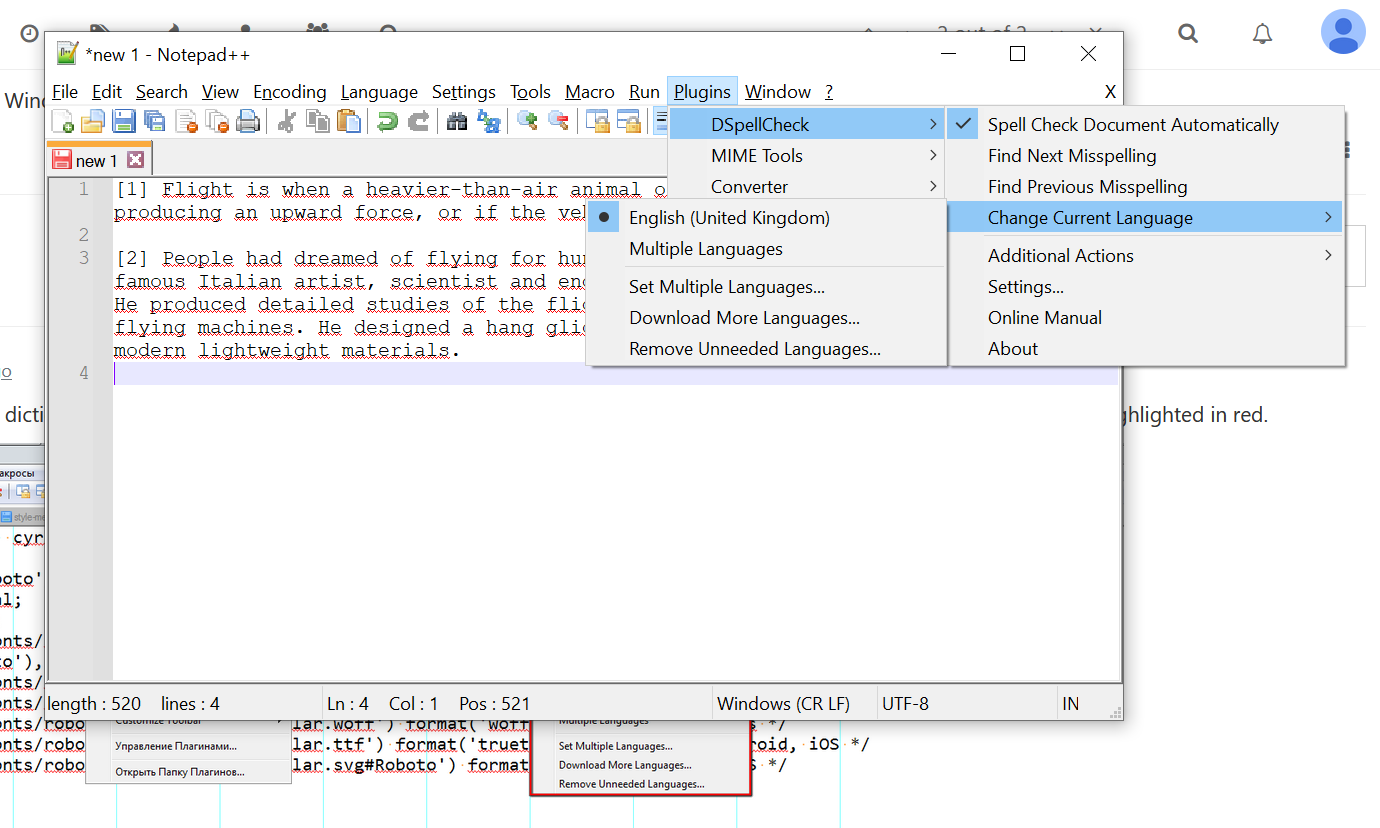Click the Save All toolbar icon
This screenshot has height=828, width=1380.
155,122
